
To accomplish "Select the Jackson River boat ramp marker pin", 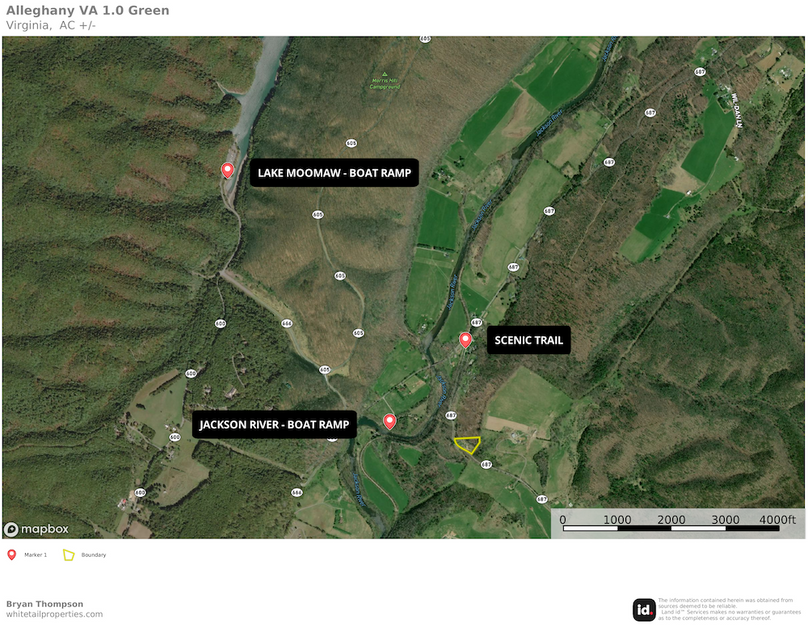I will (390, 420).
